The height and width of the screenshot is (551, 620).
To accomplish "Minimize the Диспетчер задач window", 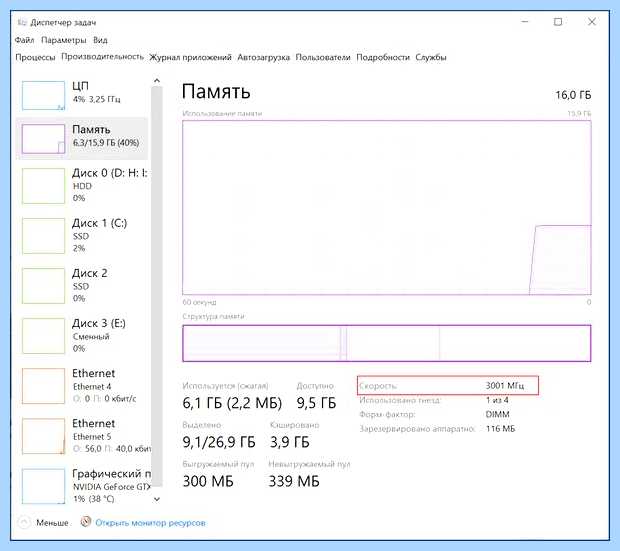I will click(x=525, y=22).
